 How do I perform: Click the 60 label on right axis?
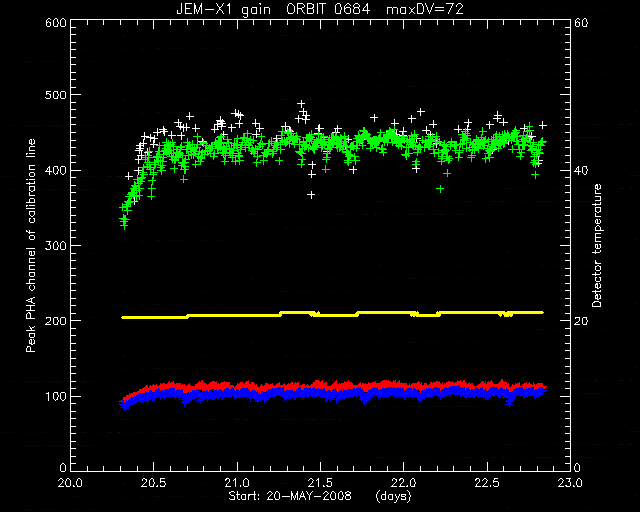coord(581,22)
